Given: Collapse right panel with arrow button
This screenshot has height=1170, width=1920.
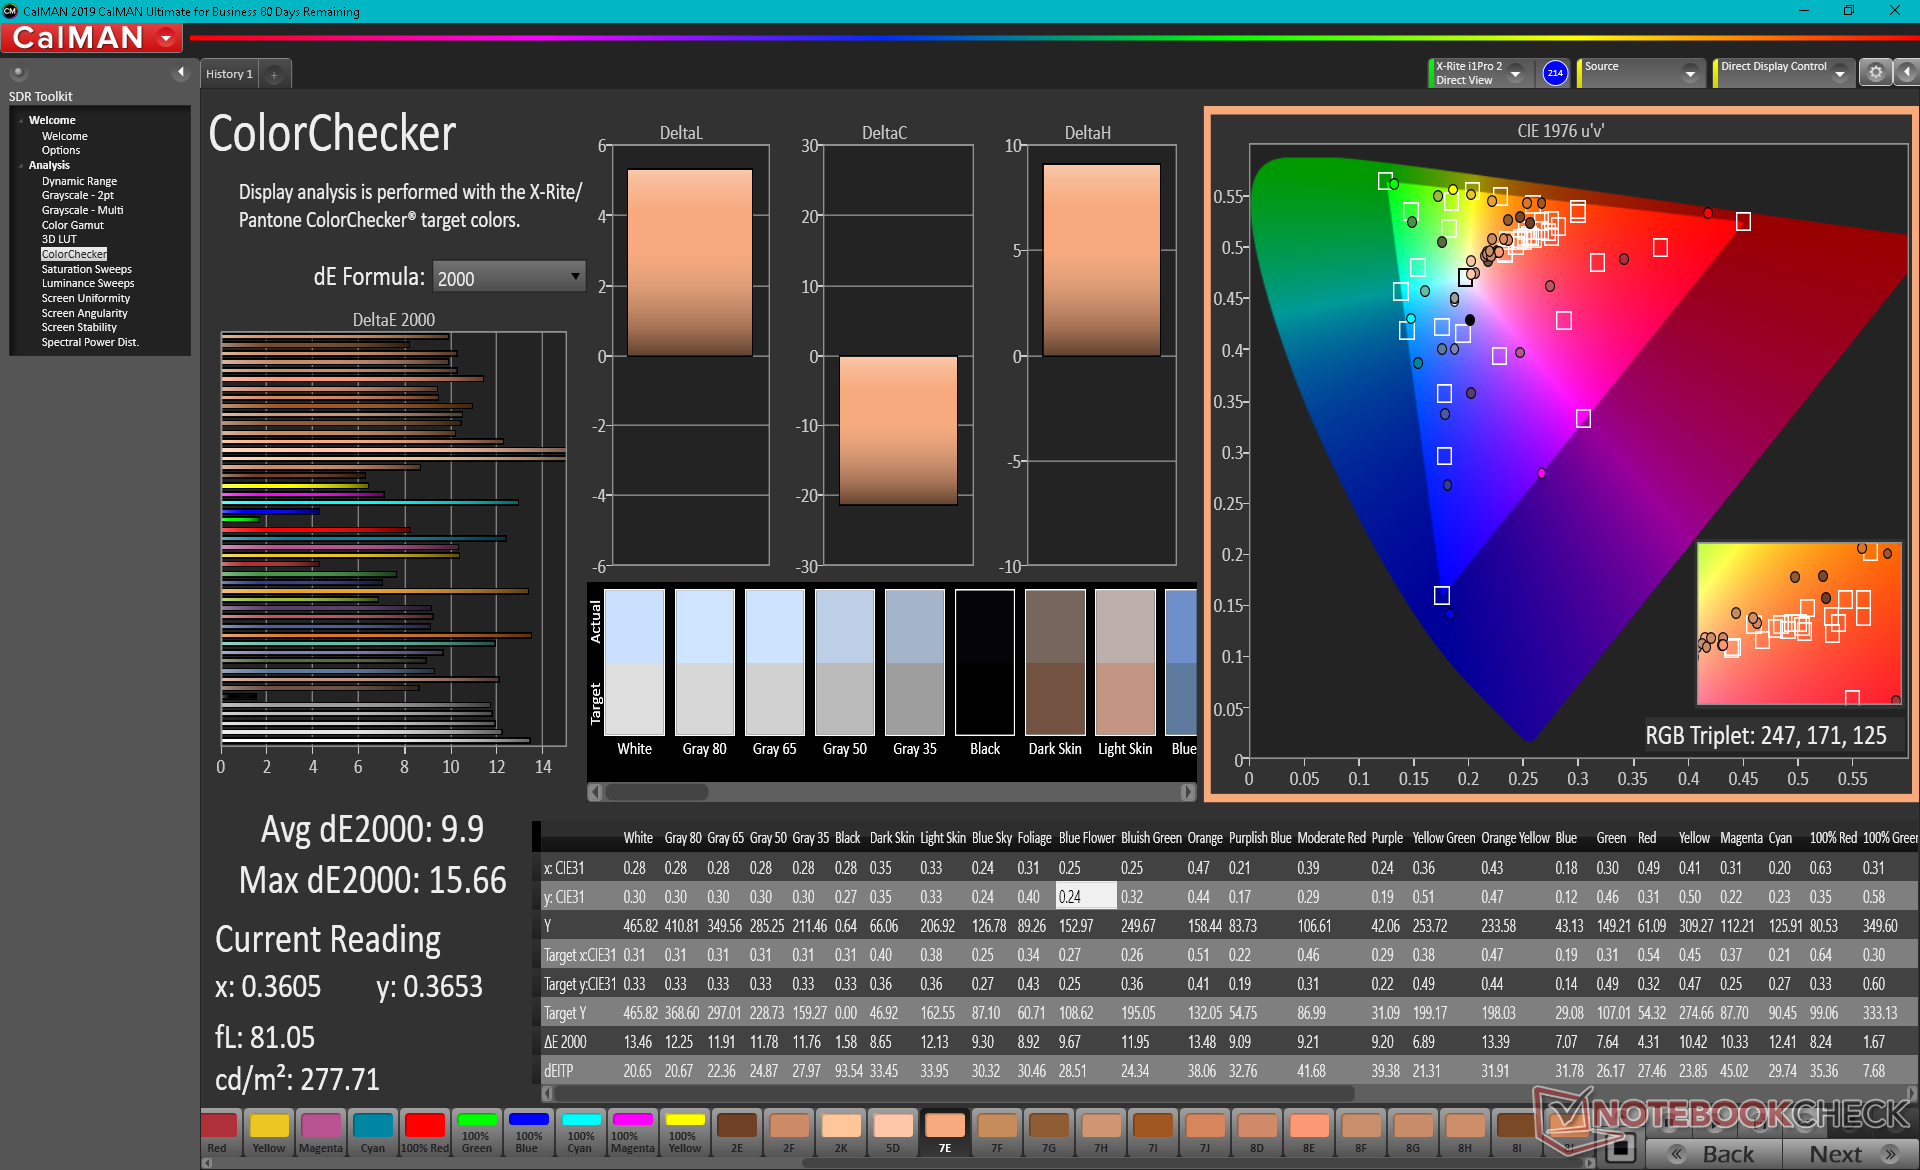Looking at the screenshot, I should click(1906, 73).
